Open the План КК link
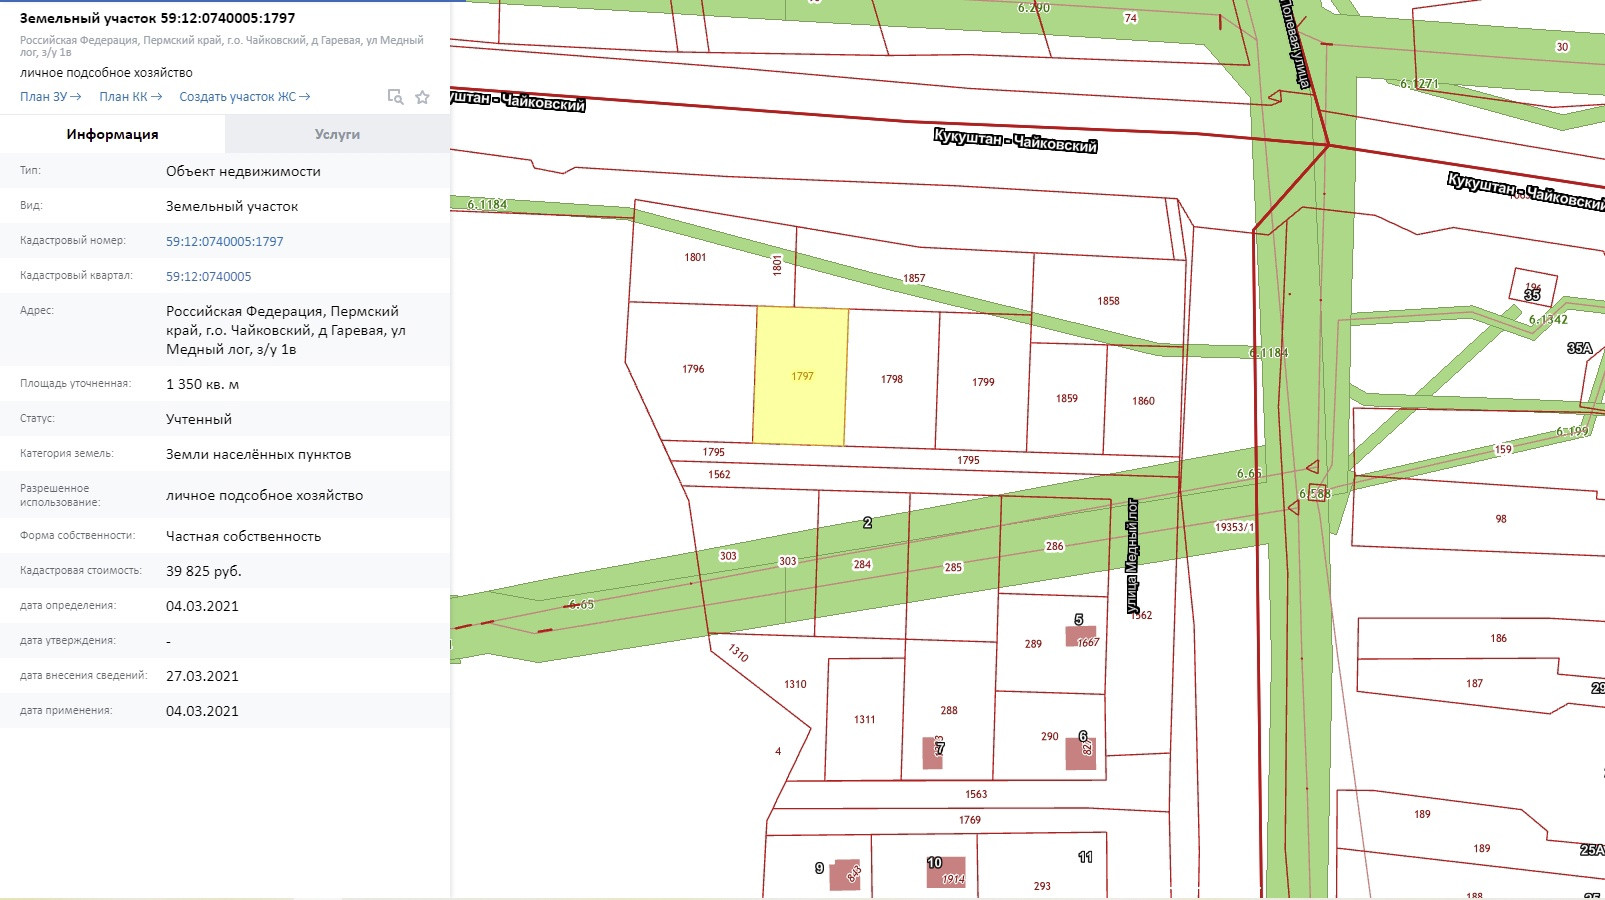 [130, 97]
